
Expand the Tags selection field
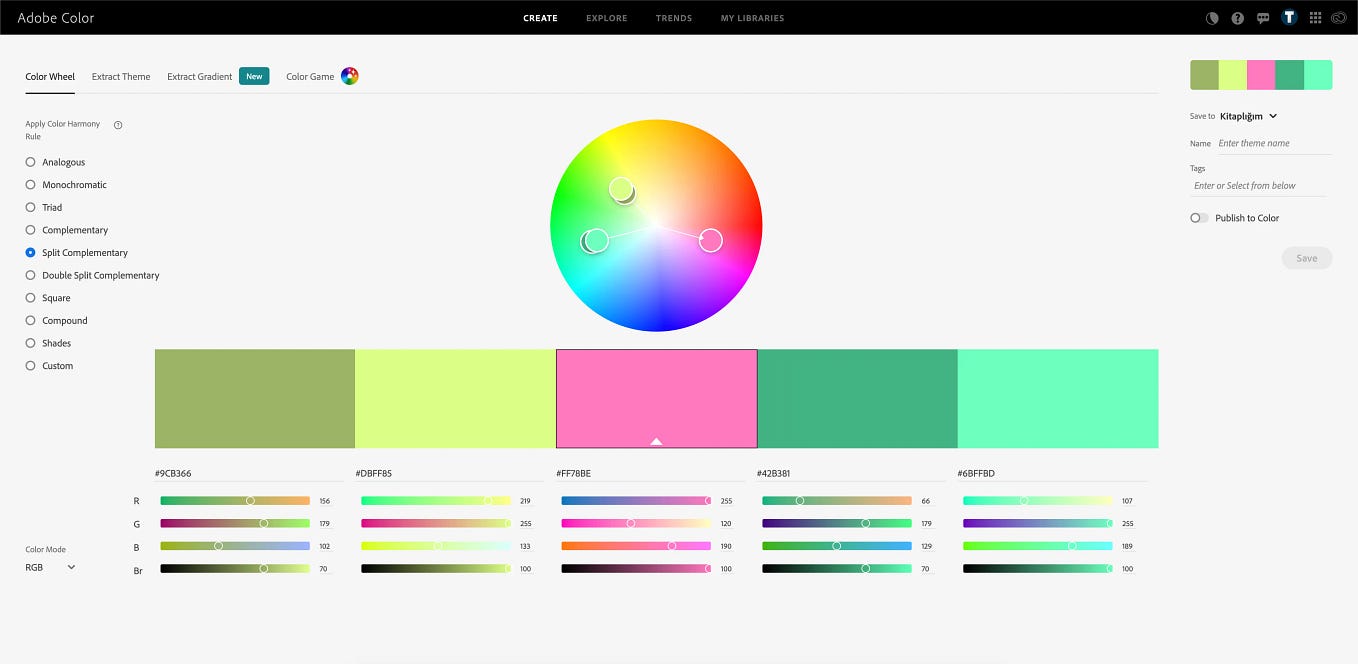tap(1259, 186)
